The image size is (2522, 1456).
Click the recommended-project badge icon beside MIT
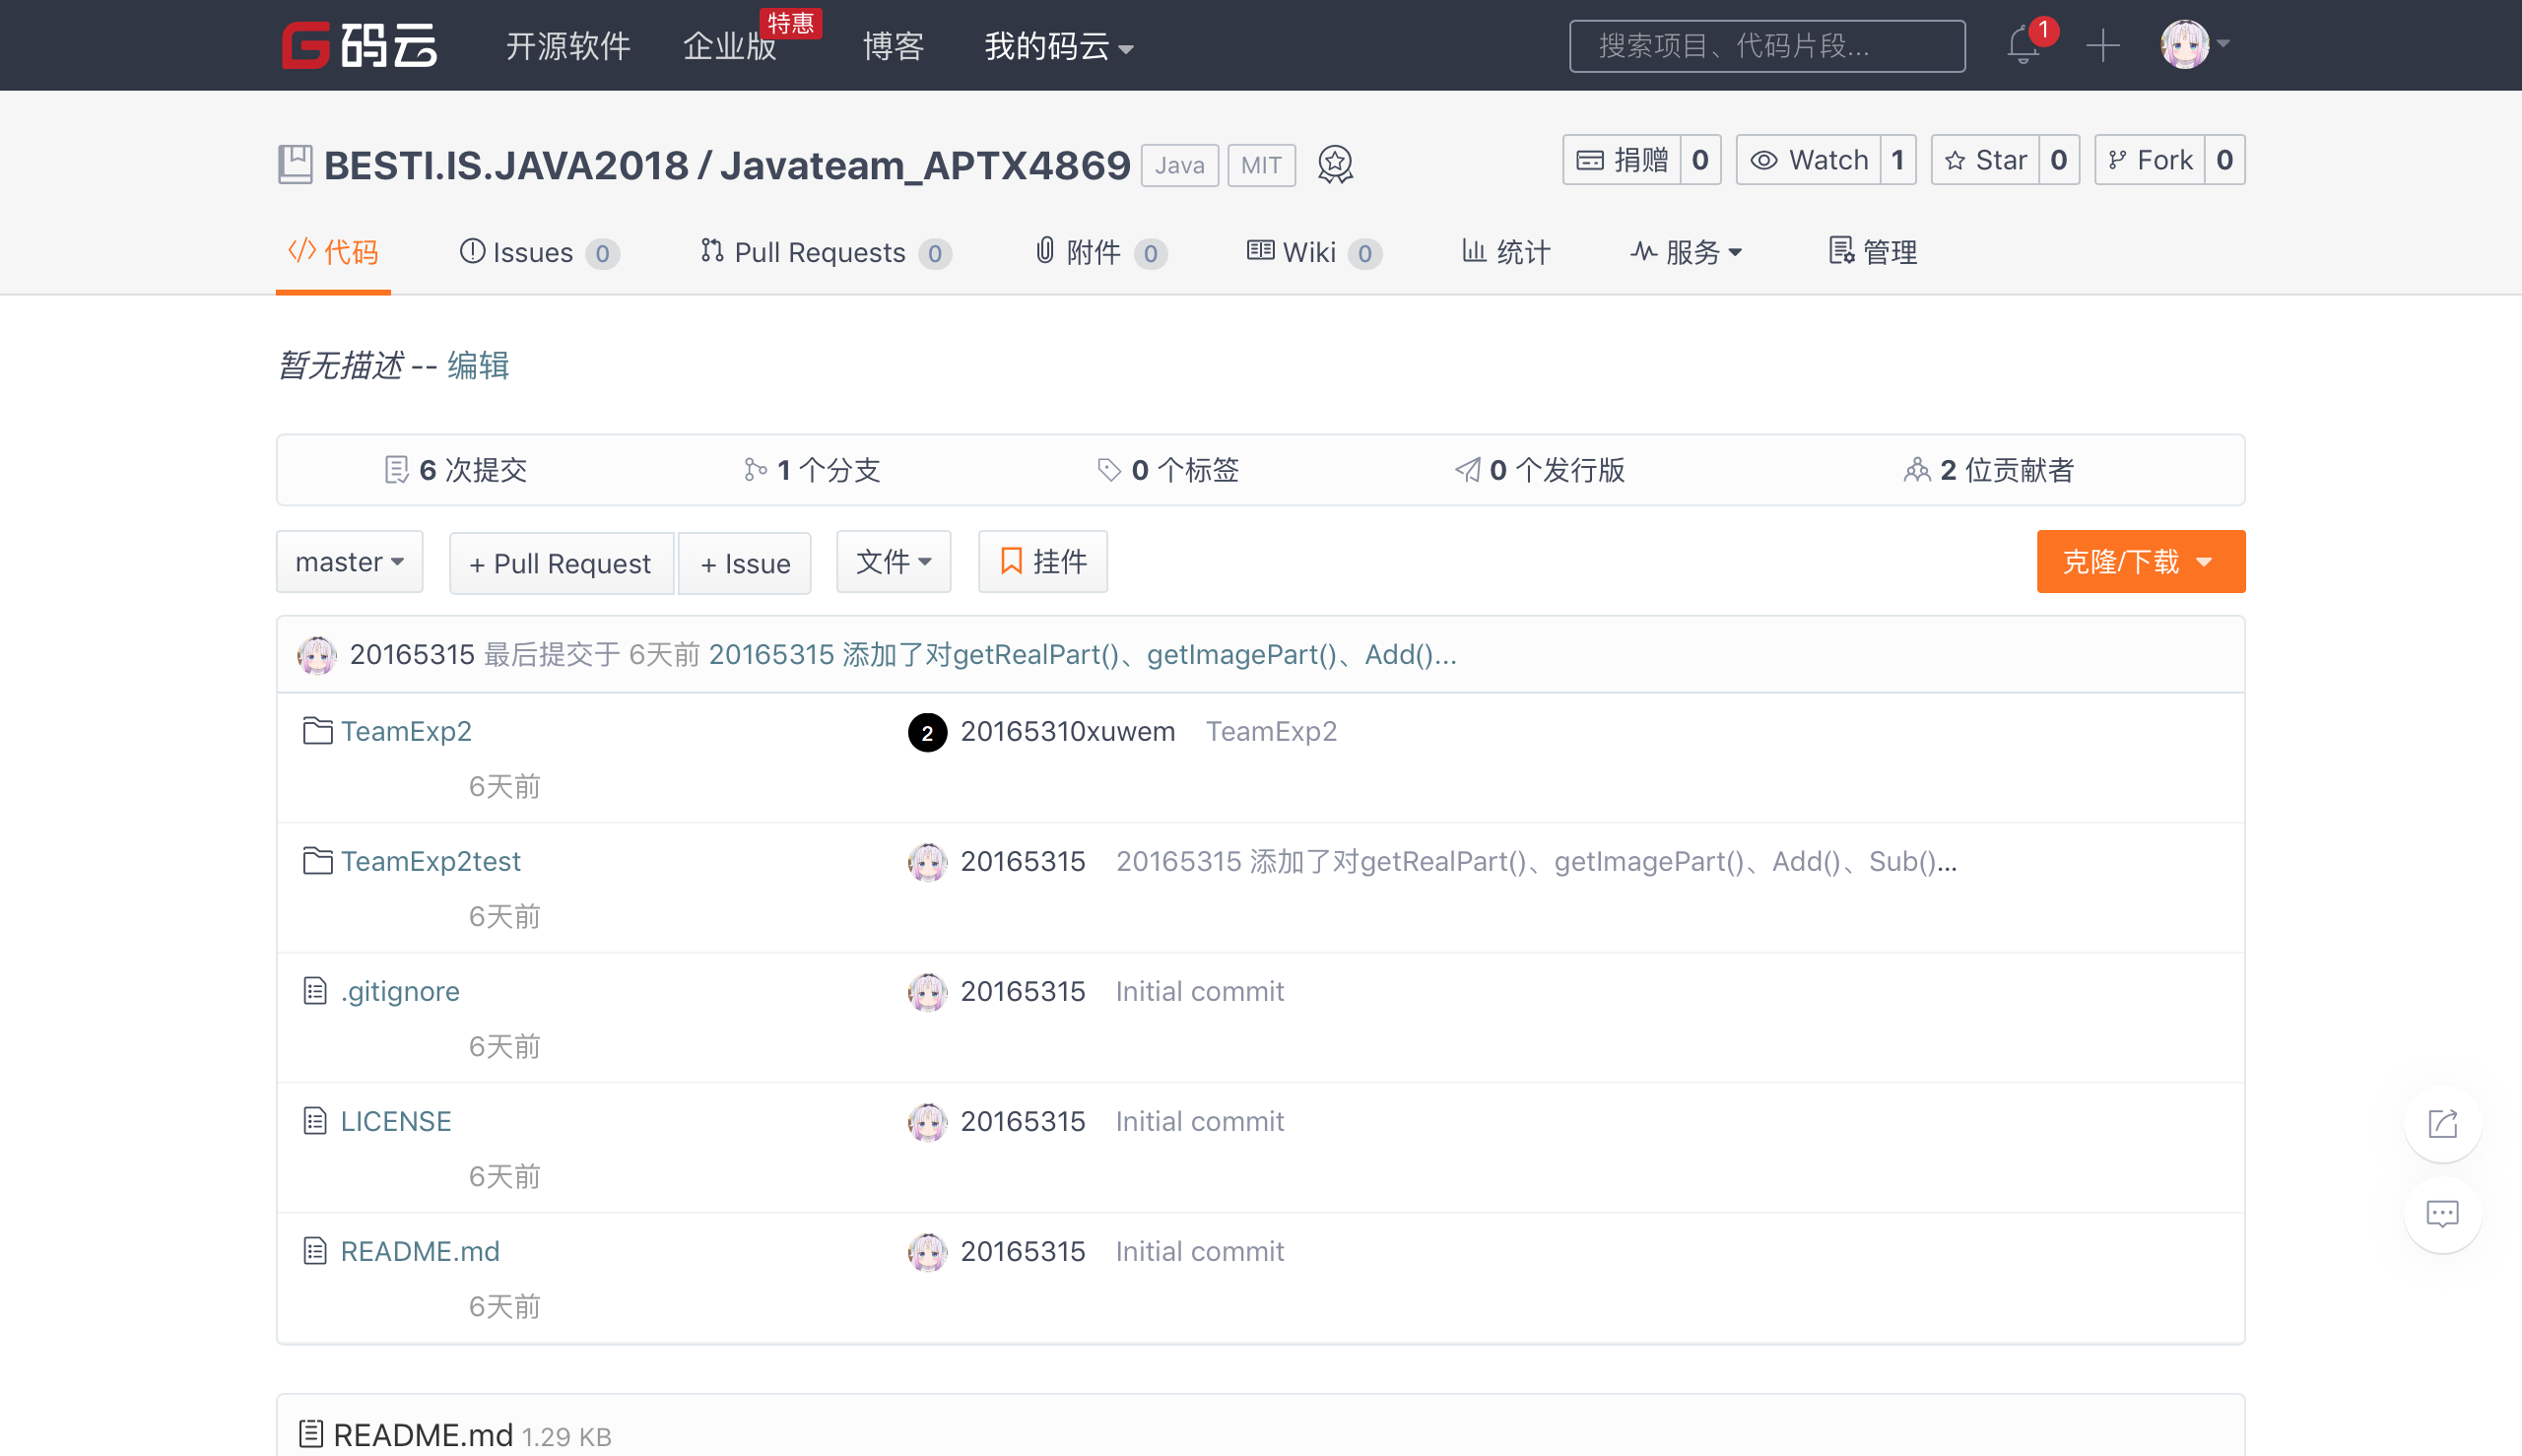point(1335,164)
